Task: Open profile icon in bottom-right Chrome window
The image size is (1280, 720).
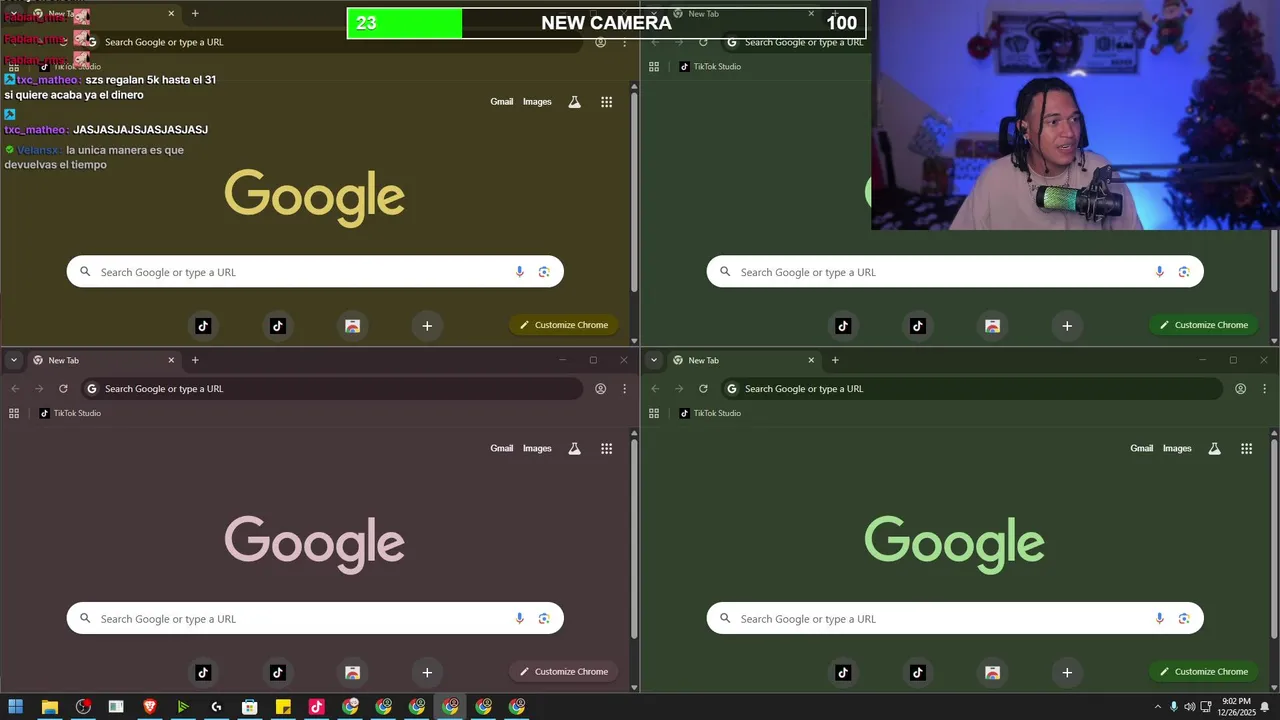Action: (1240, 389)
